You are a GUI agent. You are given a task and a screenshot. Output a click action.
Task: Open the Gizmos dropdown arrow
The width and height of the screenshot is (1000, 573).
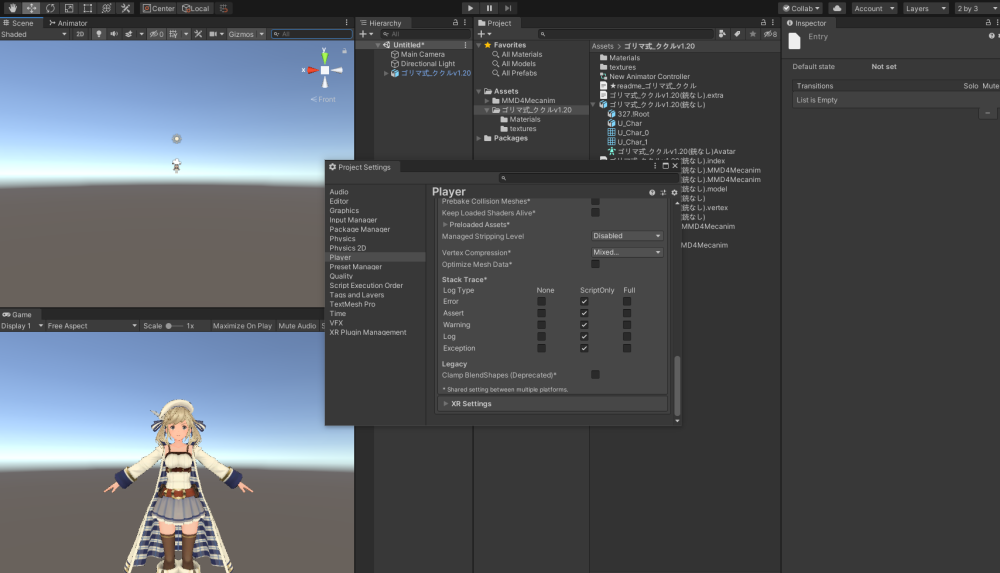click(261, 34)
